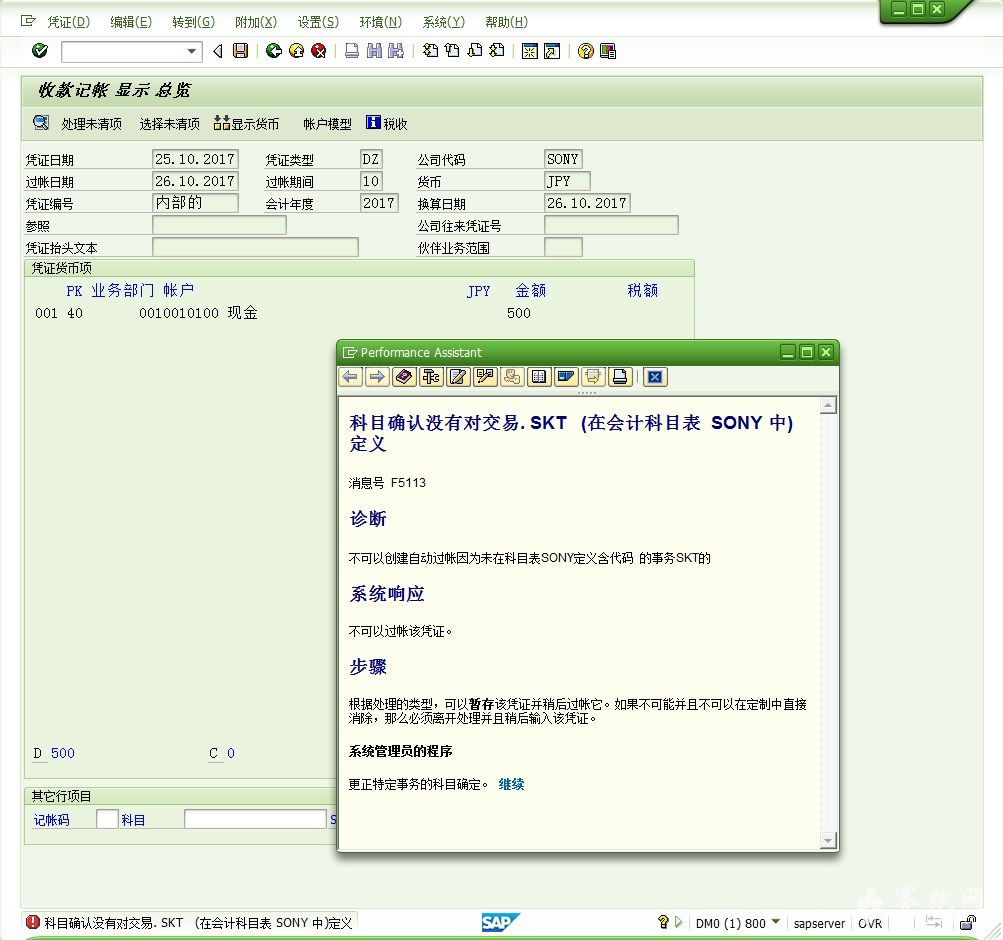Image resolution: width=1003 pixels, height=940 pixels.
Task: Open the 附加(X) menu
Action: (x=256, y=22)
